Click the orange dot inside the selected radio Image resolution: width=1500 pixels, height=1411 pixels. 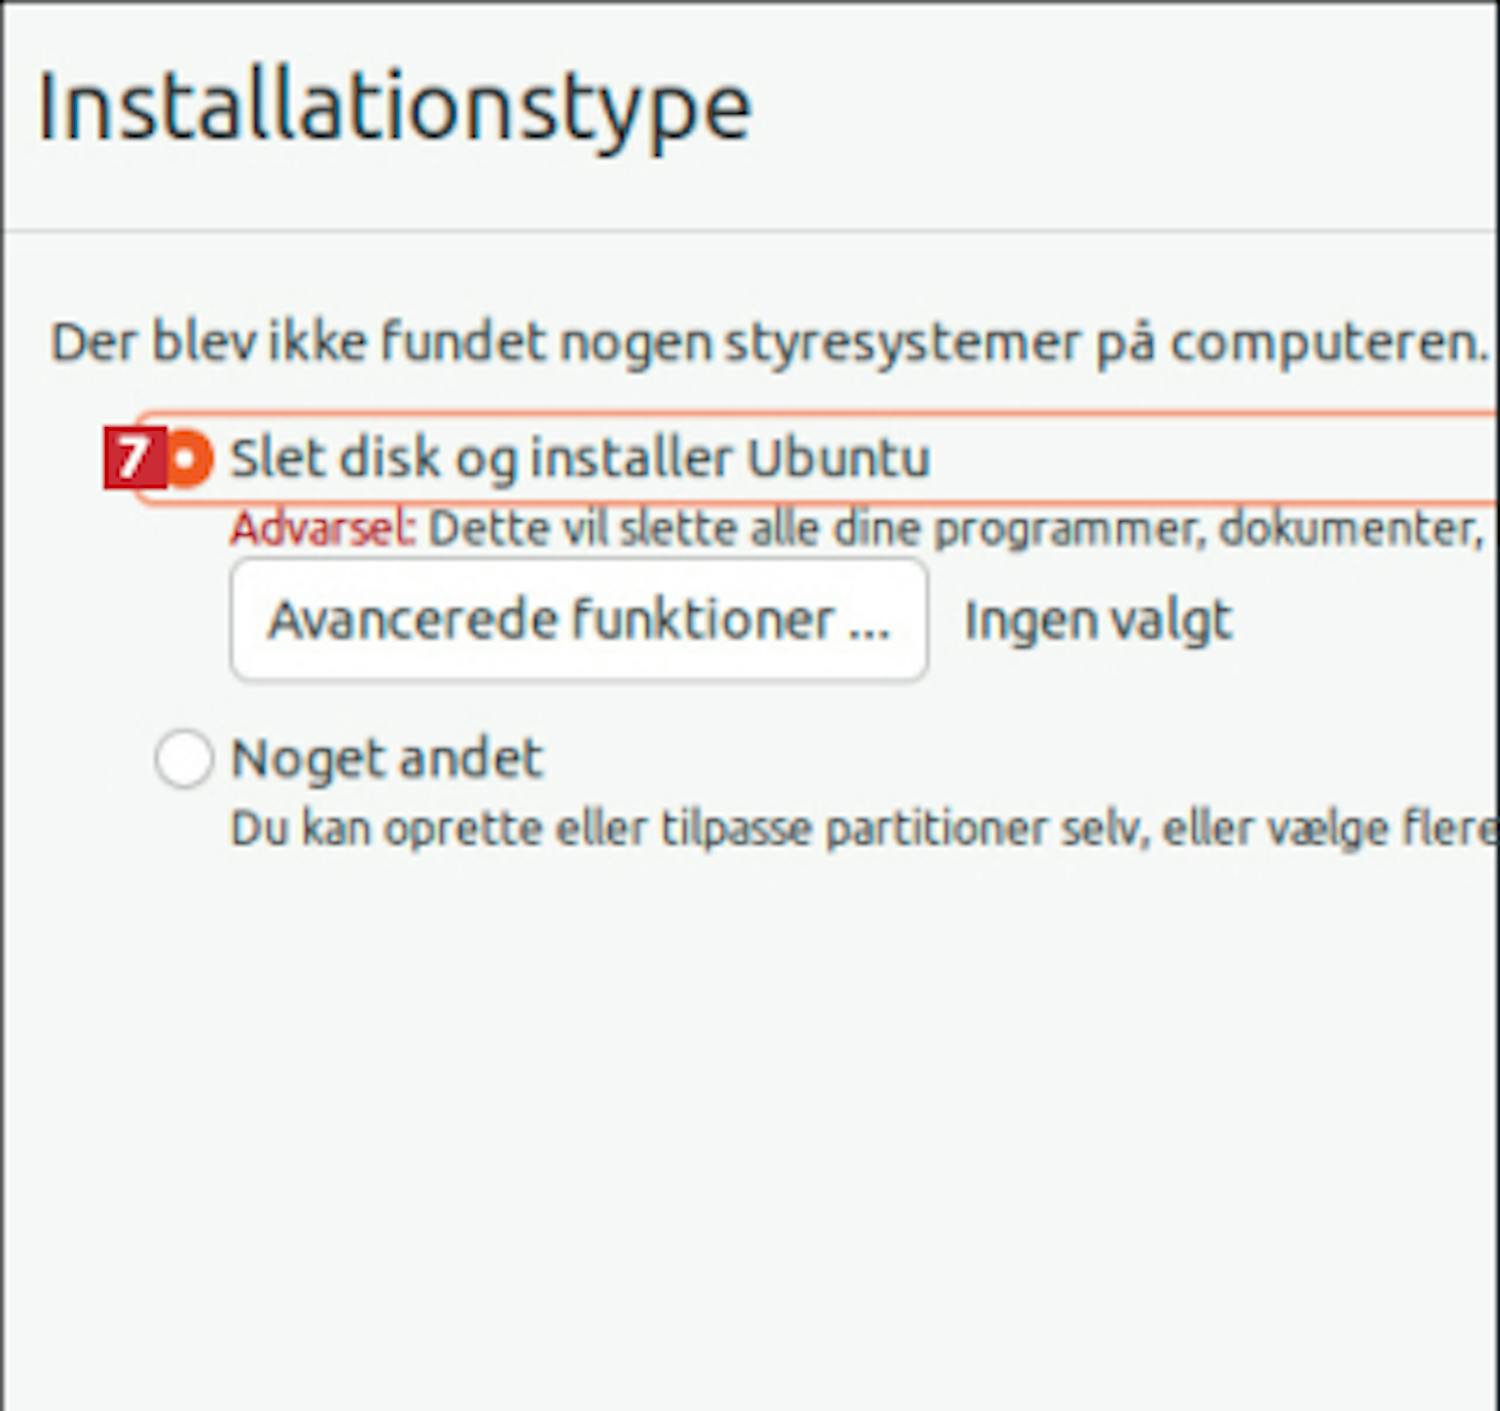pos(184,459)
